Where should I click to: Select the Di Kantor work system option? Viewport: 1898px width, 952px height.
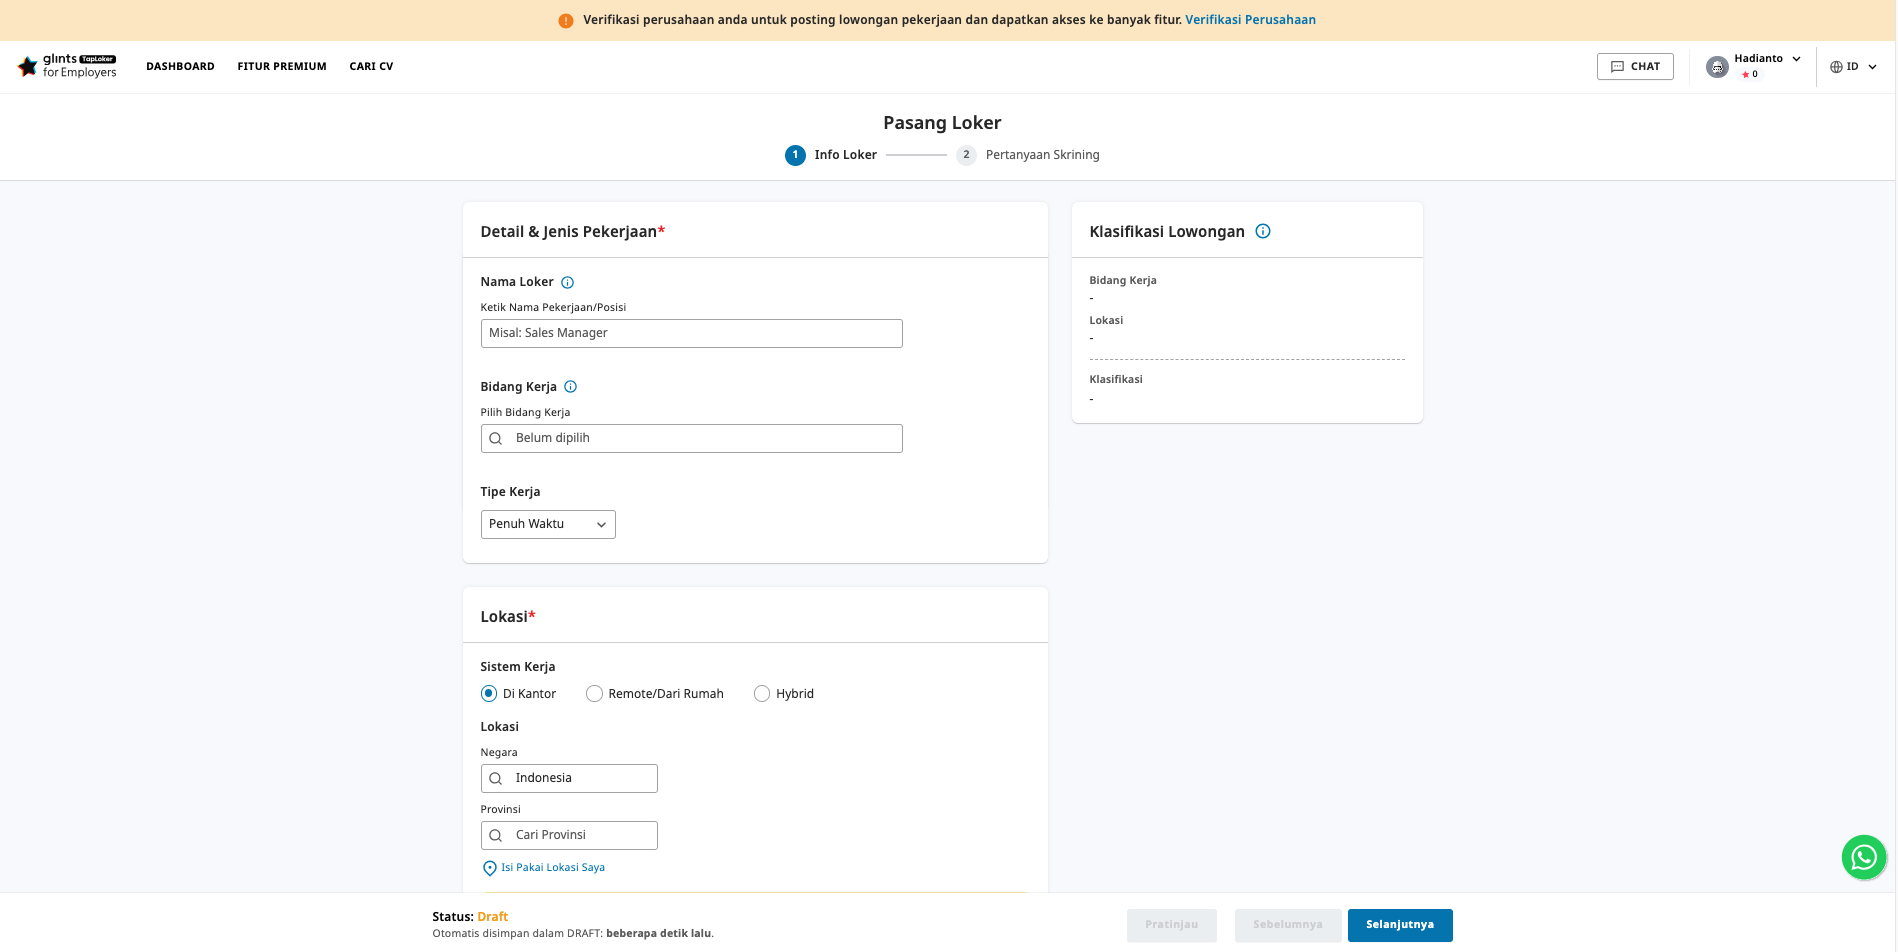(489, 694)
